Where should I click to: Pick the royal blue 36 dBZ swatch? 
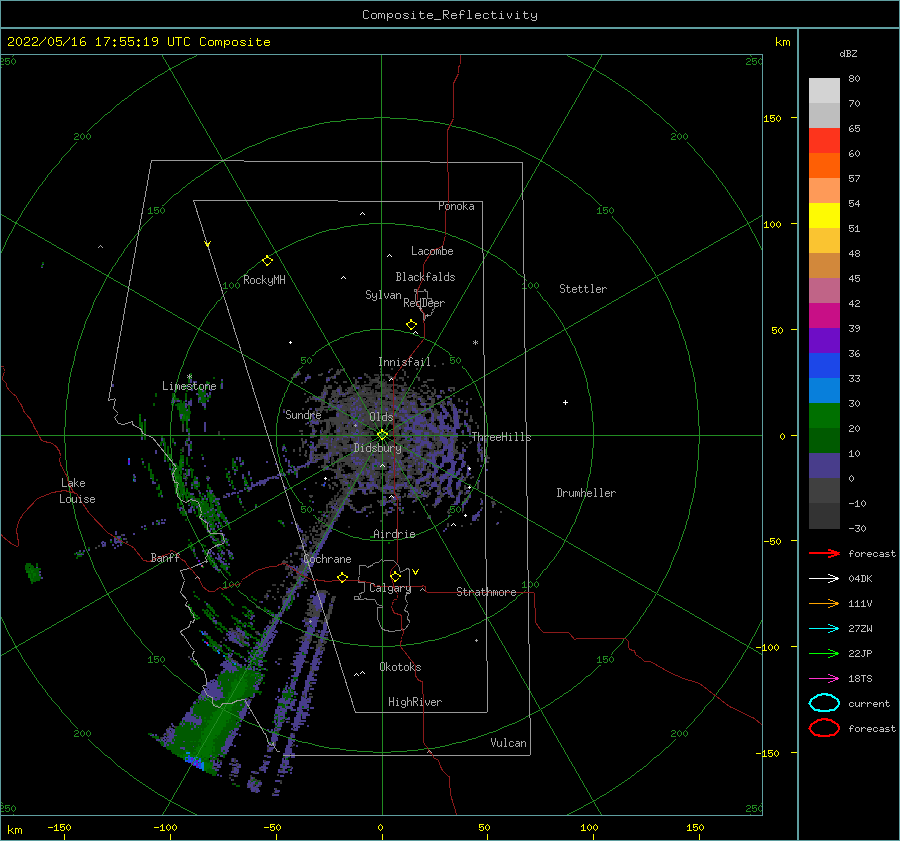(x=824, y=365)
